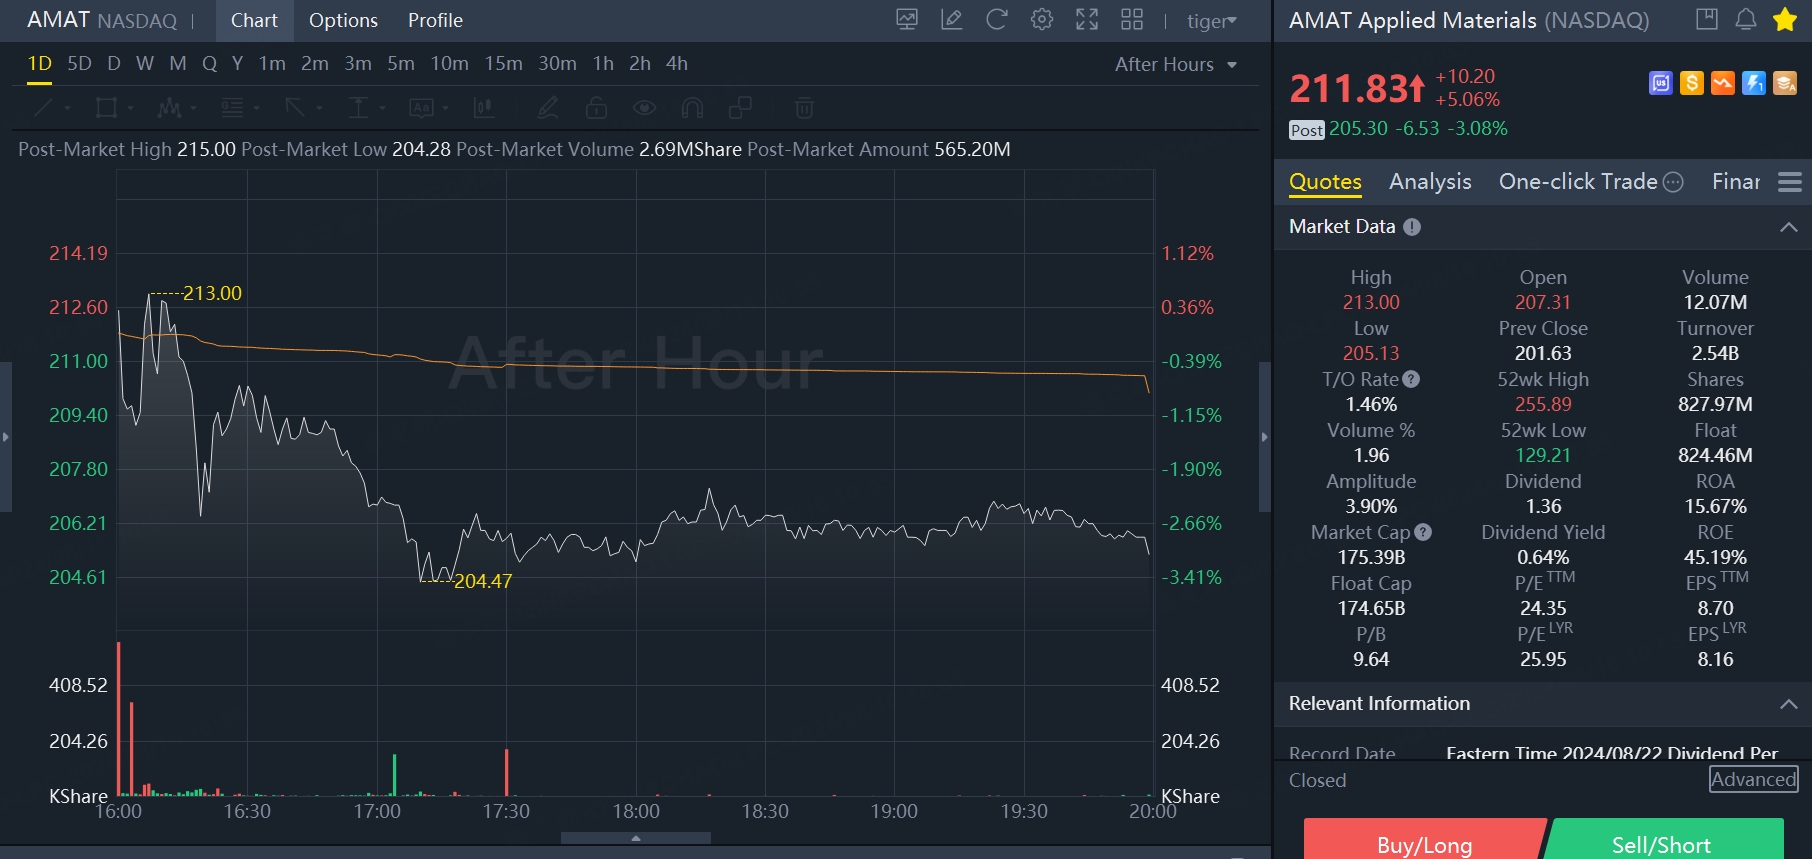Switch to the Profile tab
The width and height of the screenshot is (1812, 859).
(435, 20)
